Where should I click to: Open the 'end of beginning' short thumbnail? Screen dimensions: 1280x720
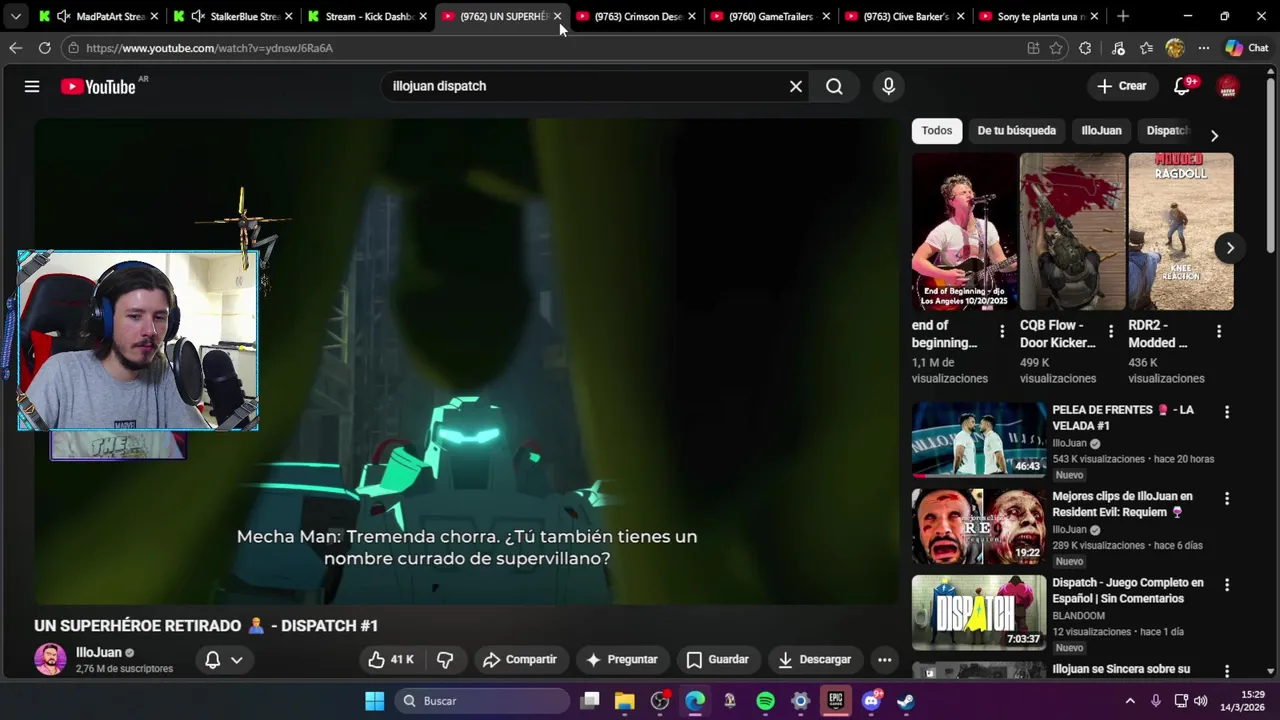[x=964, y=232]
